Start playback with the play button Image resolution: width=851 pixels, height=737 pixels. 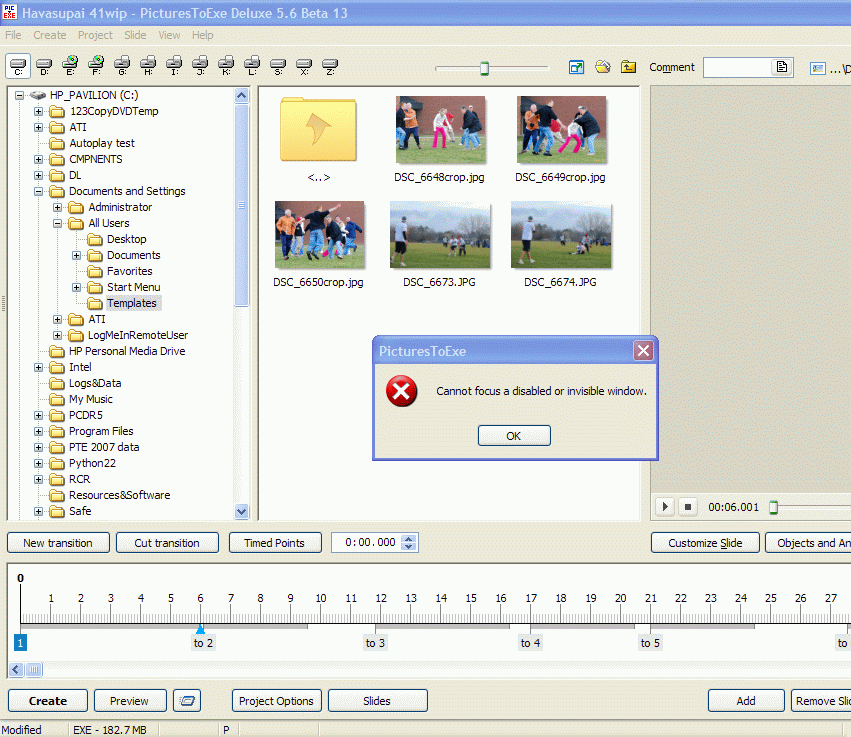(665, 507)
